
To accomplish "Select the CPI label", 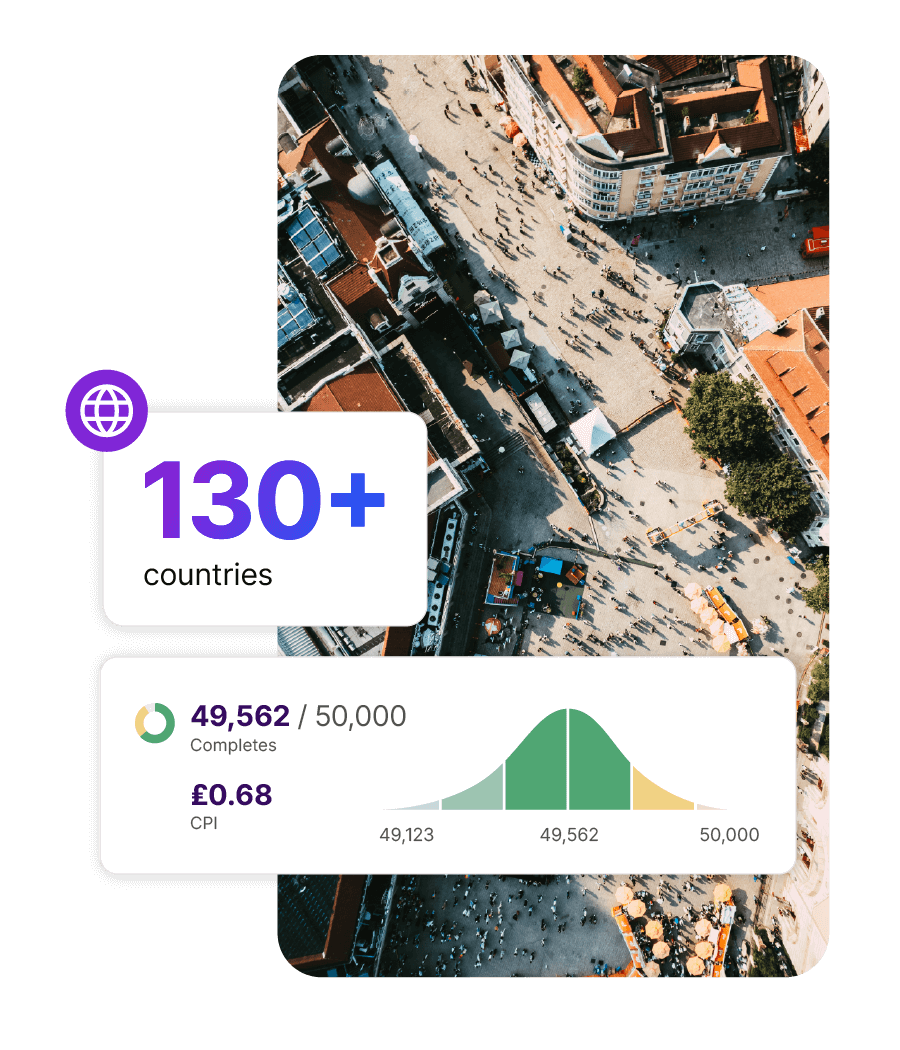I will click(204, 823).
